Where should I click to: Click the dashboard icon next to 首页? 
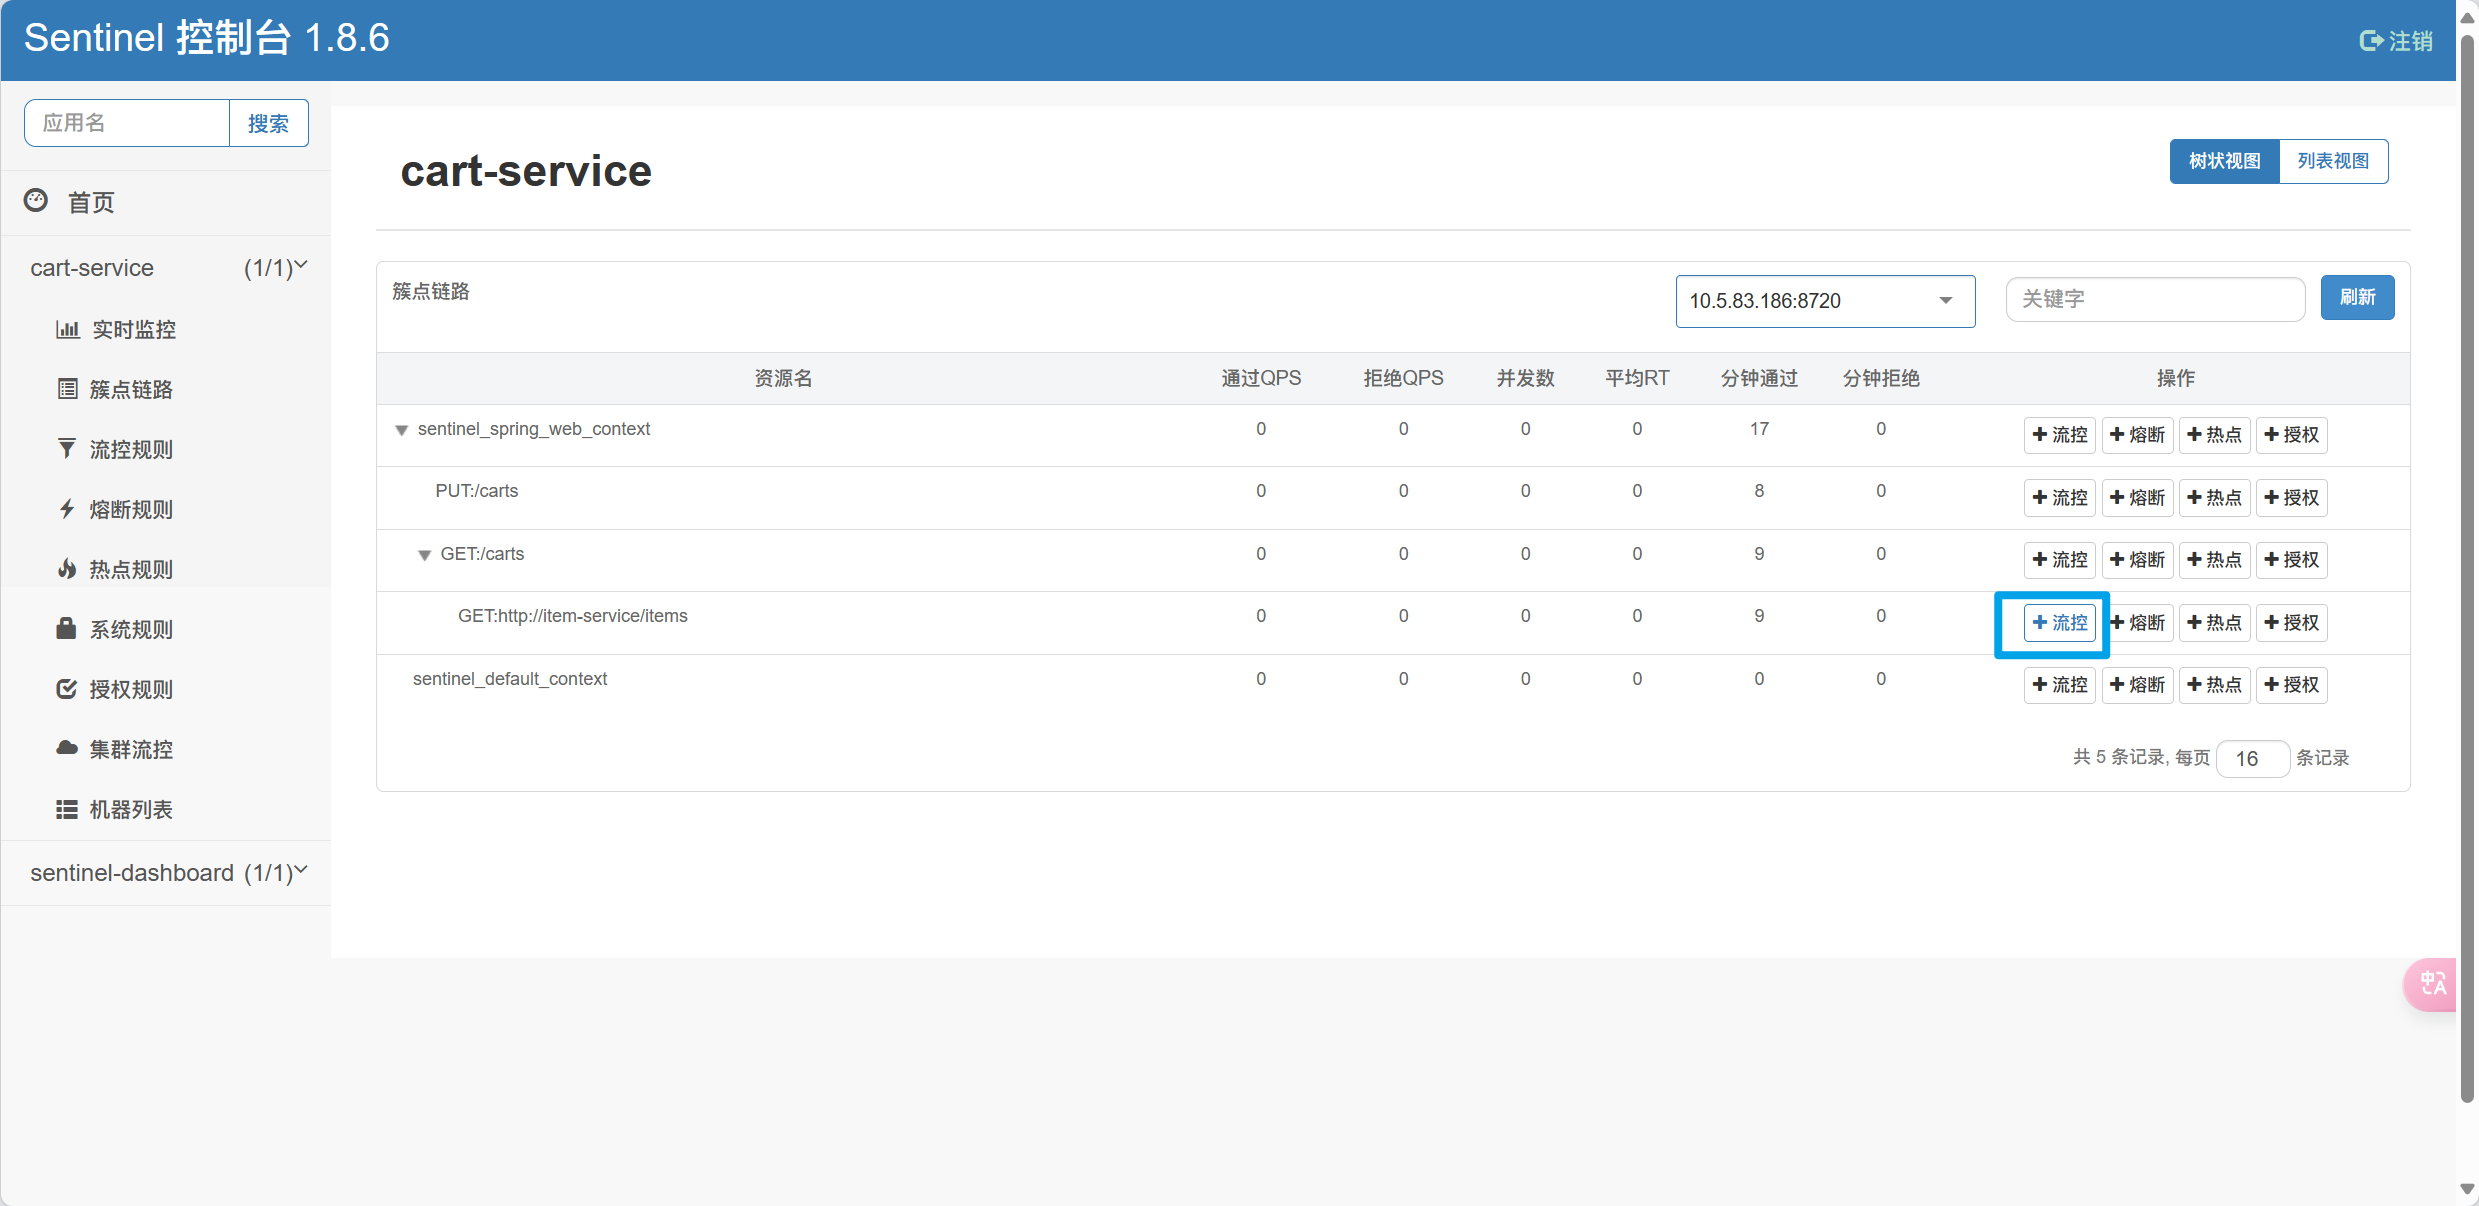[36, 201]
